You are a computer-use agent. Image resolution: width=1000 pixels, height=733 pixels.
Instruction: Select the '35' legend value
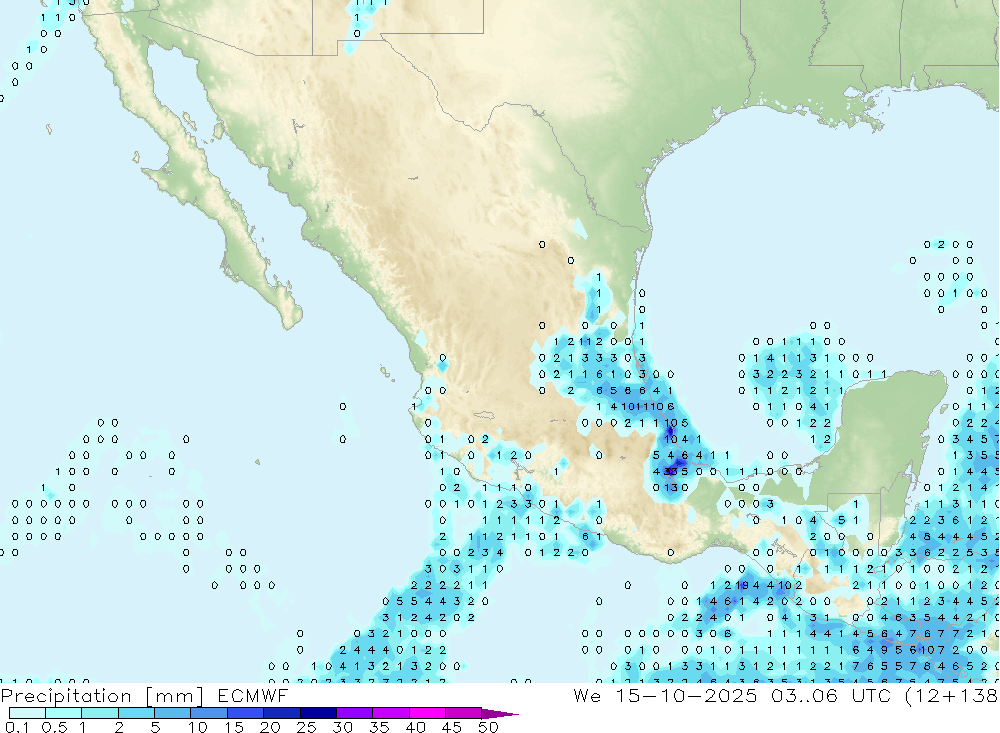379,727
